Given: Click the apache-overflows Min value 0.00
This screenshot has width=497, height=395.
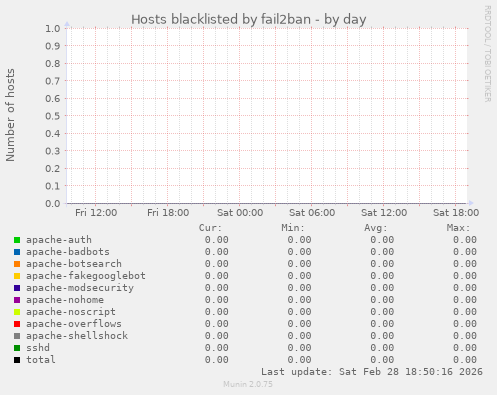Looking at the screenshot, I should (299, 324).
